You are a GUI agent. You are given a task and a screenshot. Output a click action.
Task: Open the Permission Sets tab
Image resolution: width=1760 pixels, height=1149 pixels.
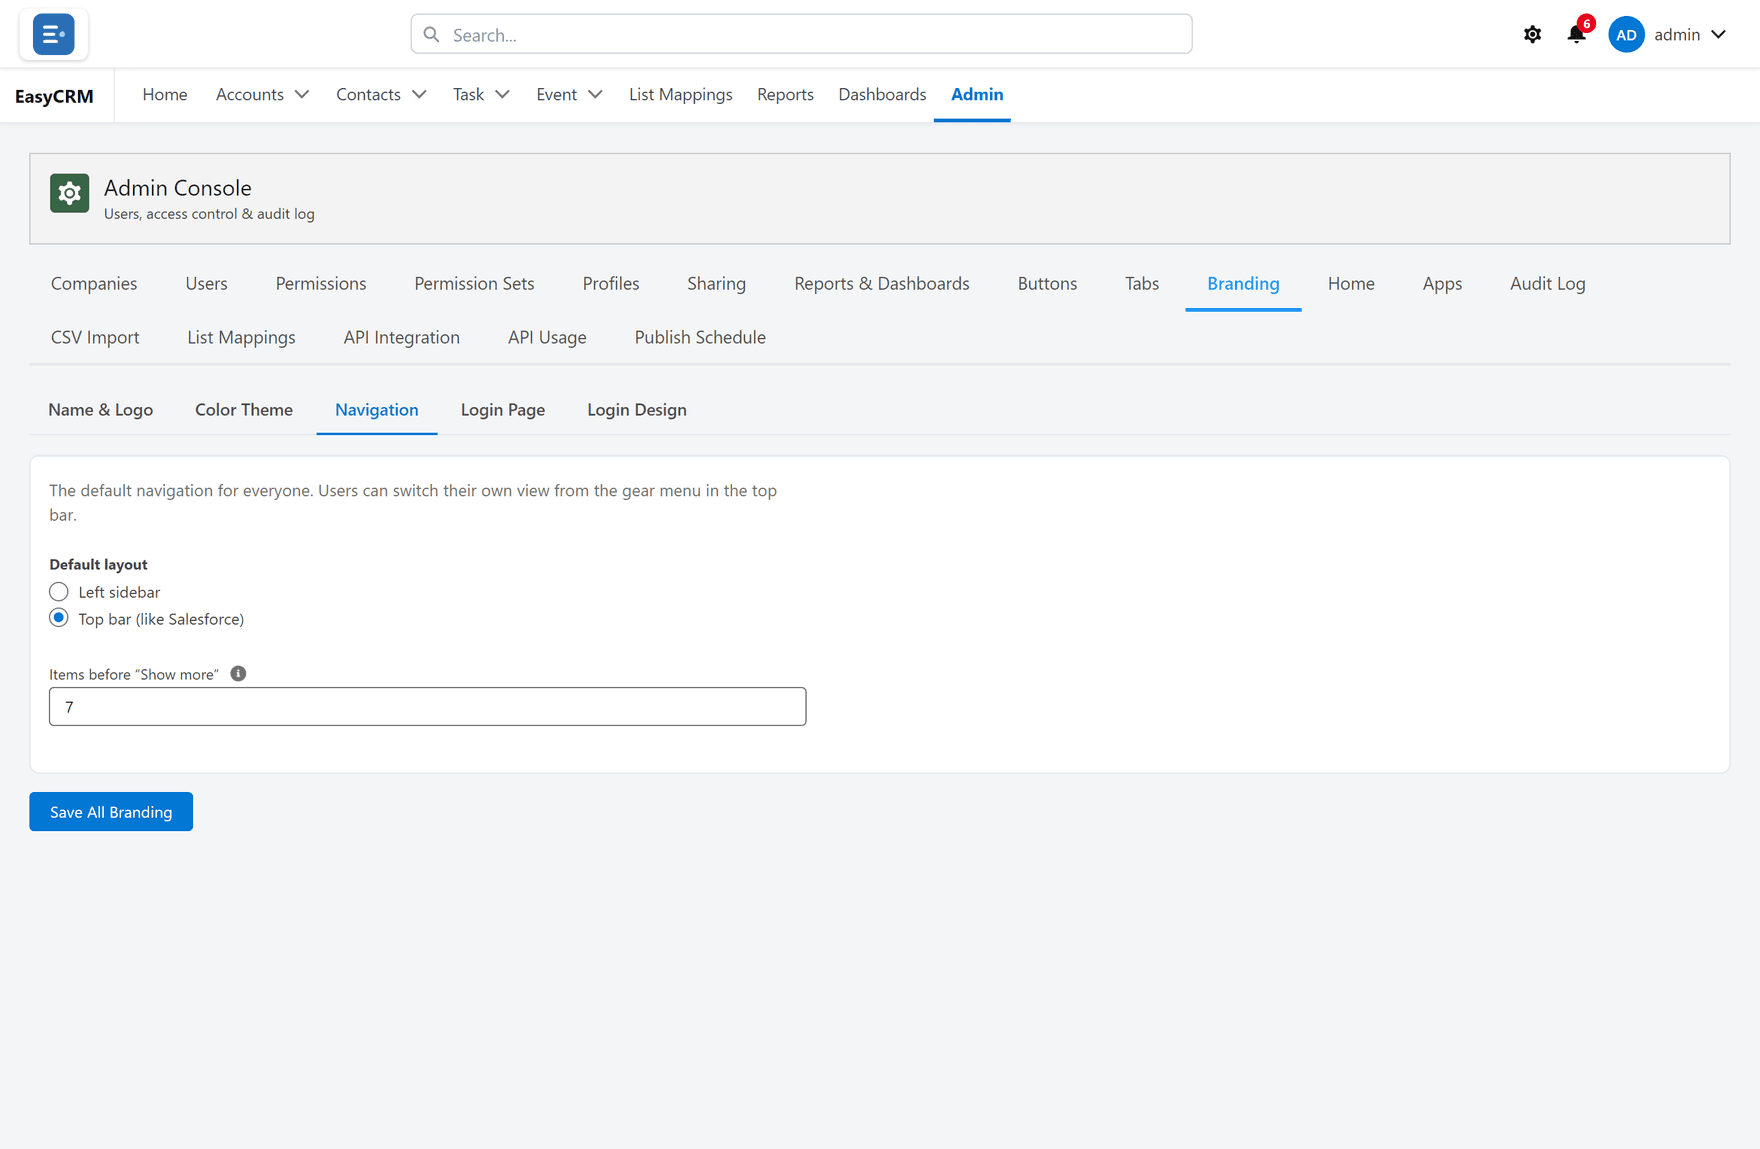coord(474,284)
